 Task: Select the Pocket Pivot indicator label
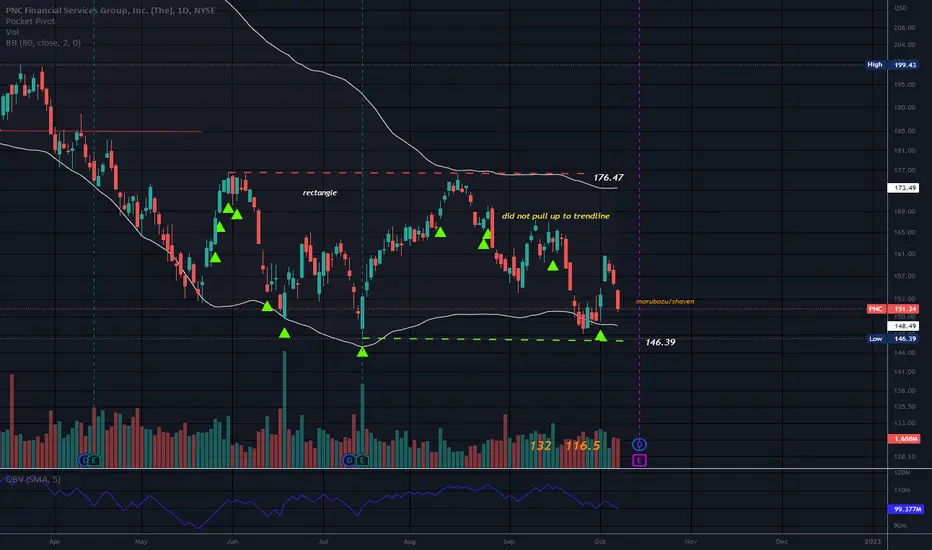click(x=30, y=21)
